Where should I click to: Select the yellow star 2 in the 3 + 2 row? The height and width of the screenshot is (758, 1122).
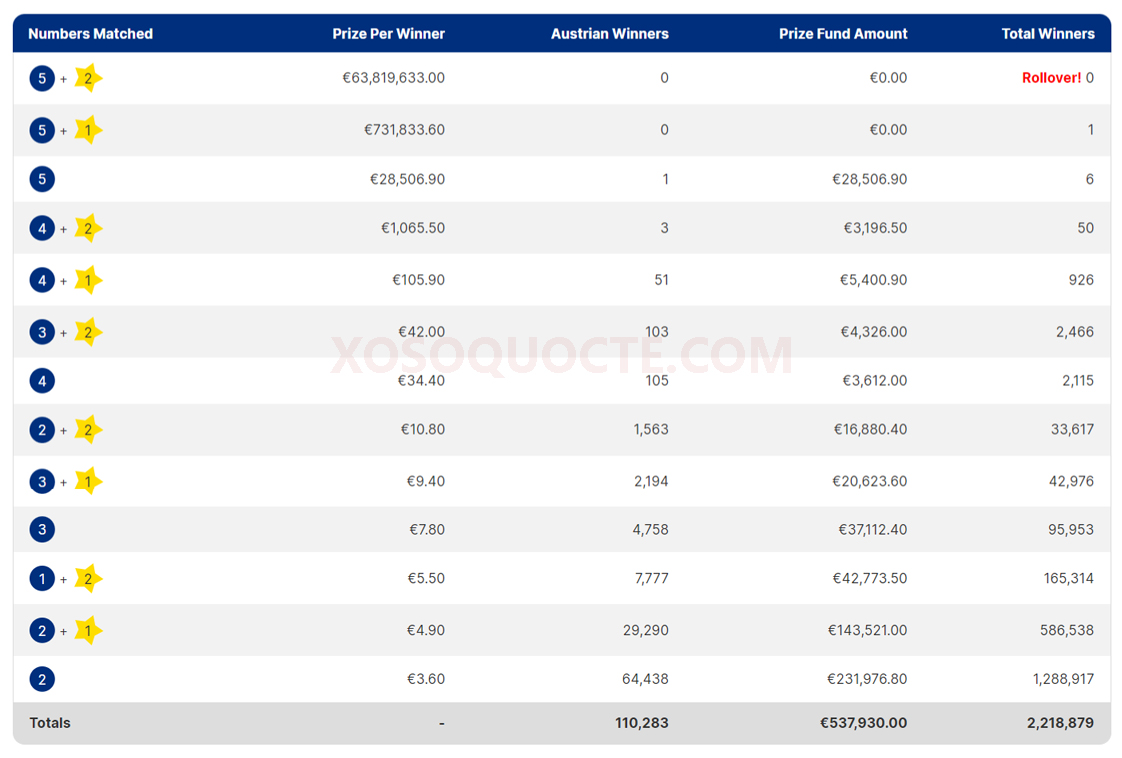point(88,332)
